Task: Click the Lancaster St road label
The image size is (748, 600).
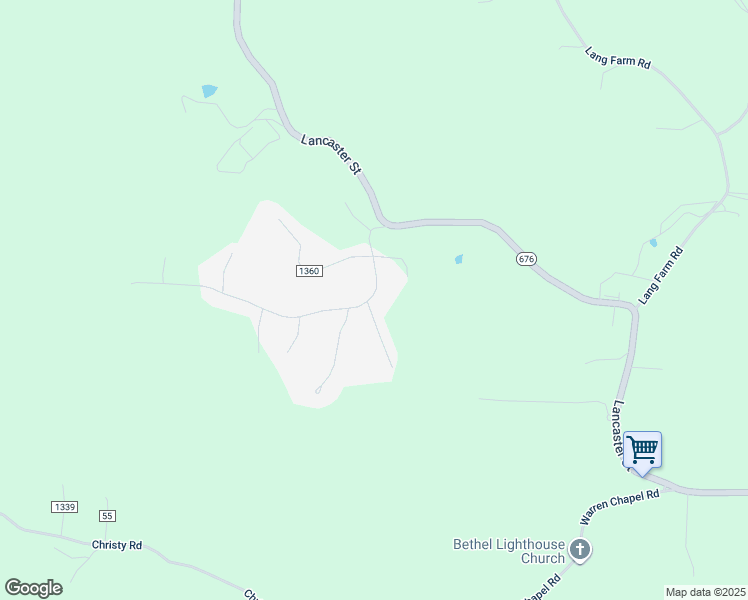Action: pyautogui.click(x=332, y=154)
